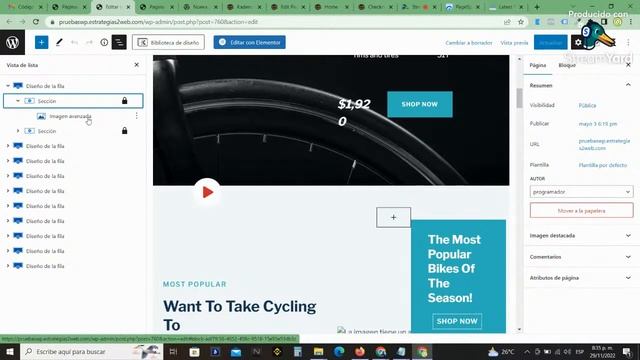The width and height of the screenshot is (640, 360).
Task: Expand the second Diseño de la fila row
Action: [8, 146]
